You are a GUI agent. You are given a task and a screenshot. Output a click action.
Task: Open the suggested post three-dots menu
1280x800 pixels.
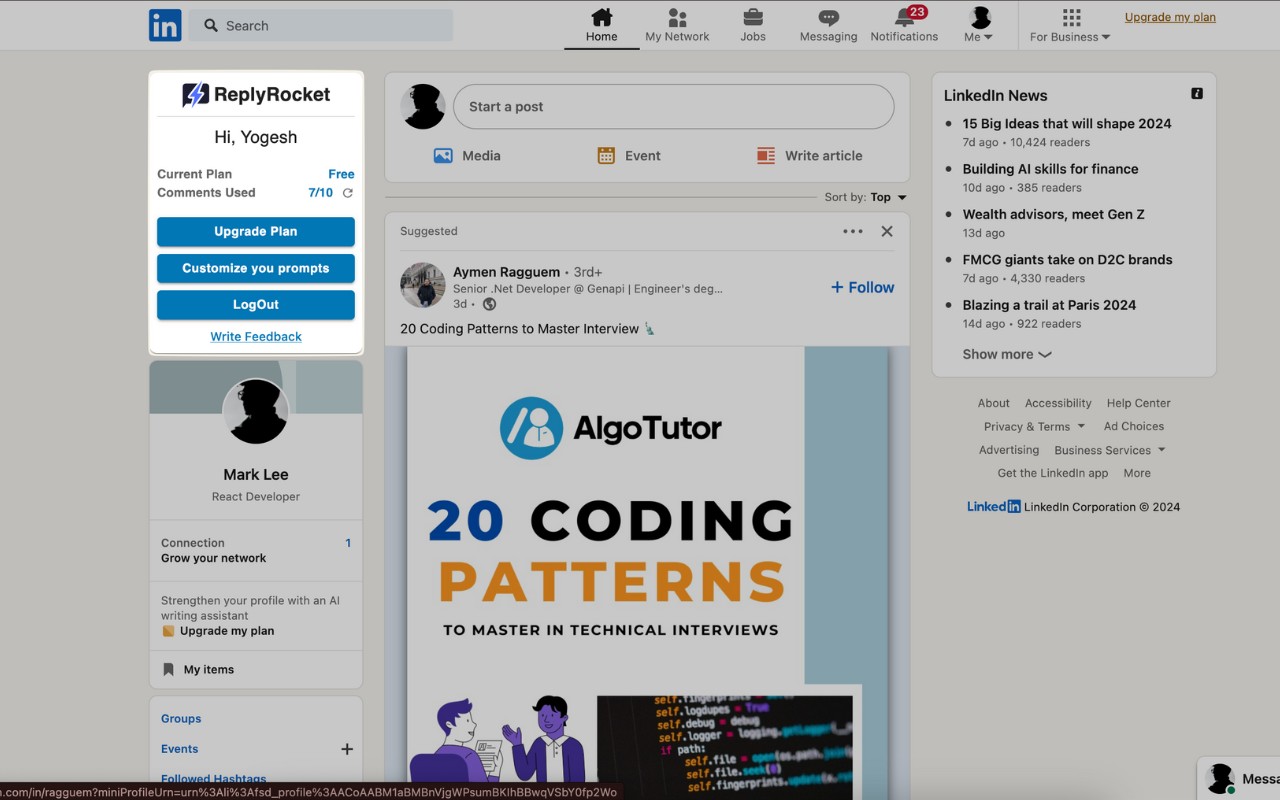[x=853, y=231]
